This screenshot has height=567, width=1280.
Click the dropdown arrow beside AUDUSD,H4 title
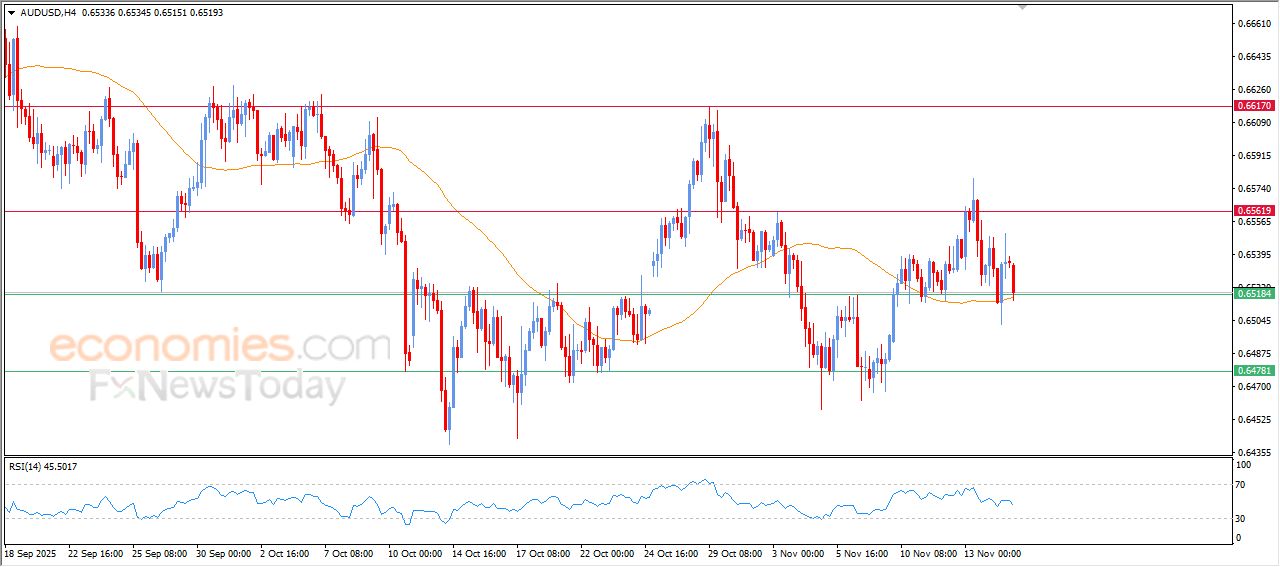[x=11, y=13]
